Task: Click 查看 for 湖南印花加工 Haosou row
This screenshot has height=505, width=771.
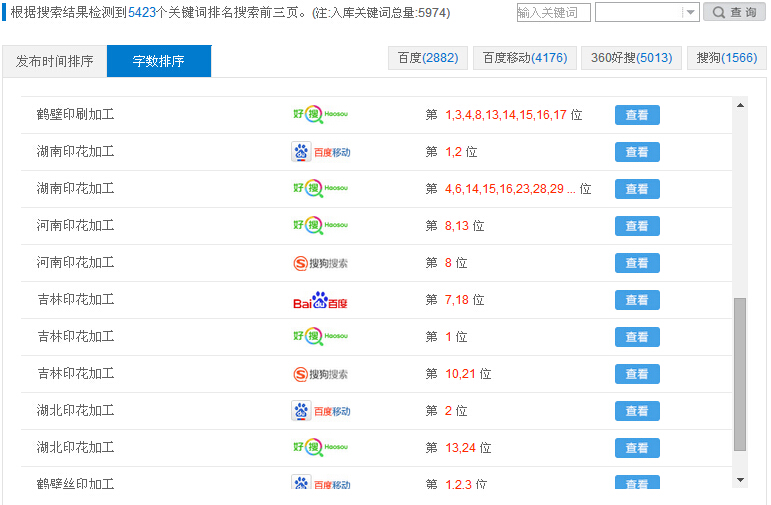Action: coord(637,189)
